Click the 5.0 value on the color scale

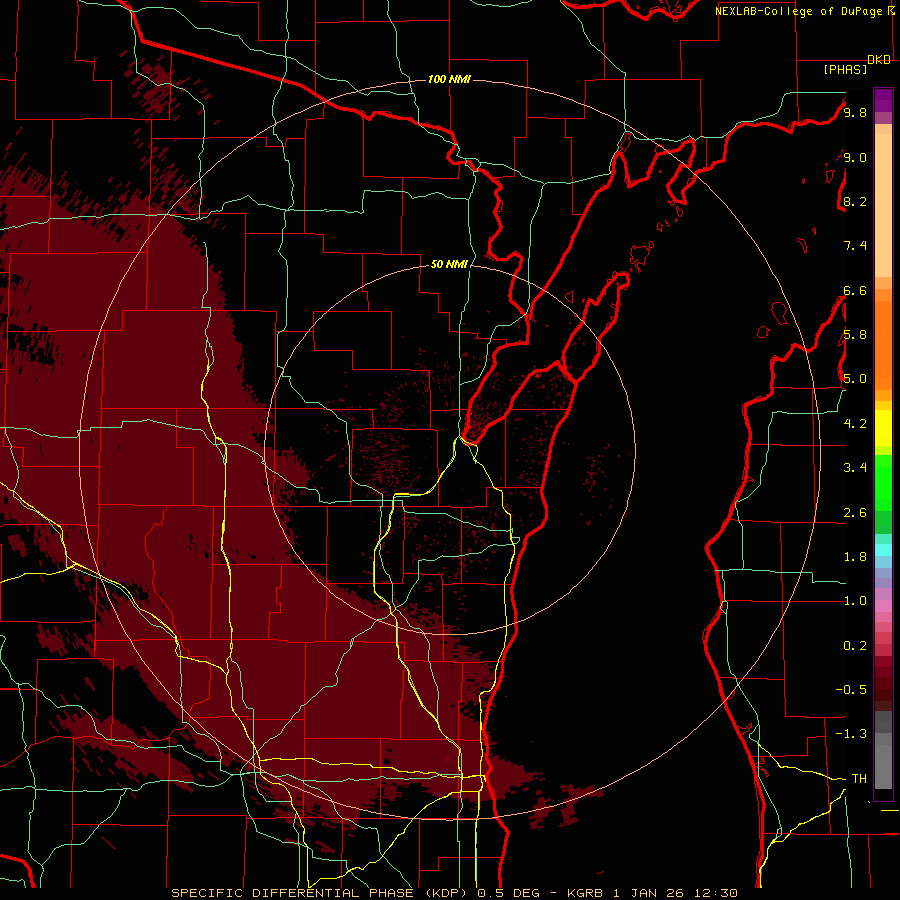click(x=855, y=379)
